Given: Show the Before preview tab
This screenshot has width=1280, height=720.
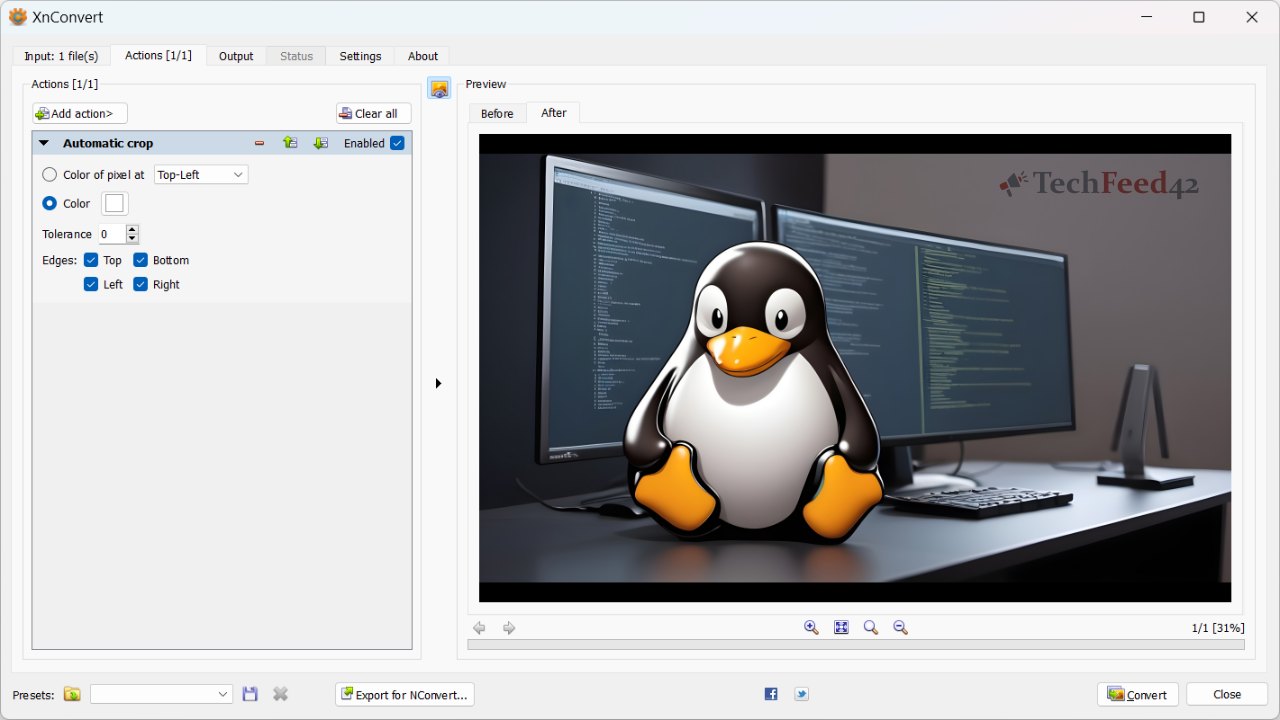Looking at the screenshot, I should click(x=497, y=114).
